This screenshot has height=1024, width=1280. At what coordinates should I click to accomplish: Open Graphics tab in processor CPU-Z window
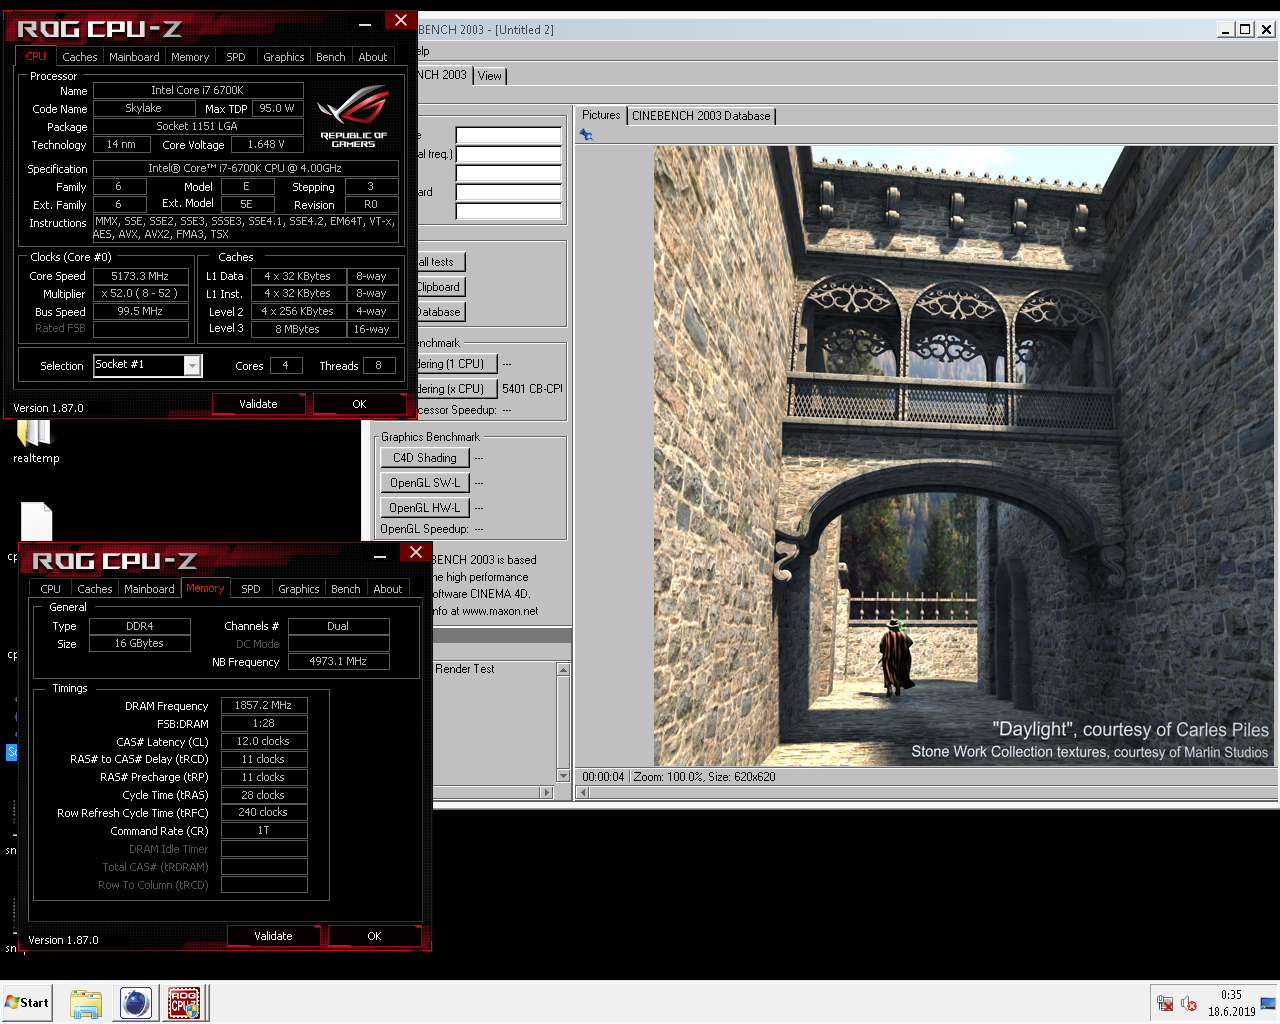tap(284, 57)
